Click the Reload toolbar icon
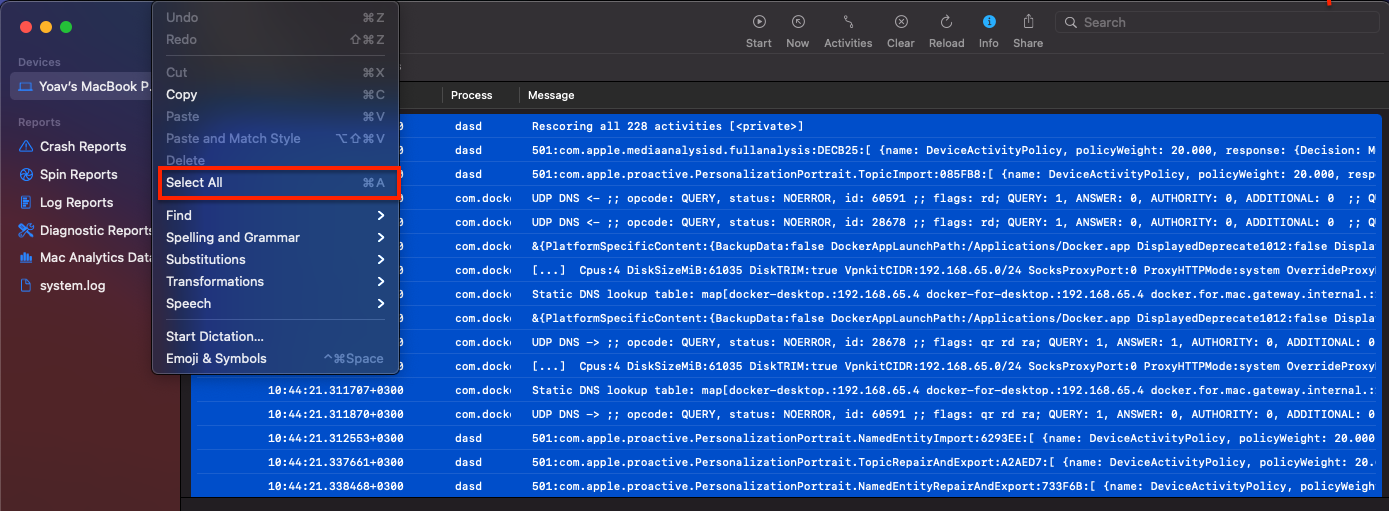This screenshot has width=1389, height=511. (x=946, y=22)
